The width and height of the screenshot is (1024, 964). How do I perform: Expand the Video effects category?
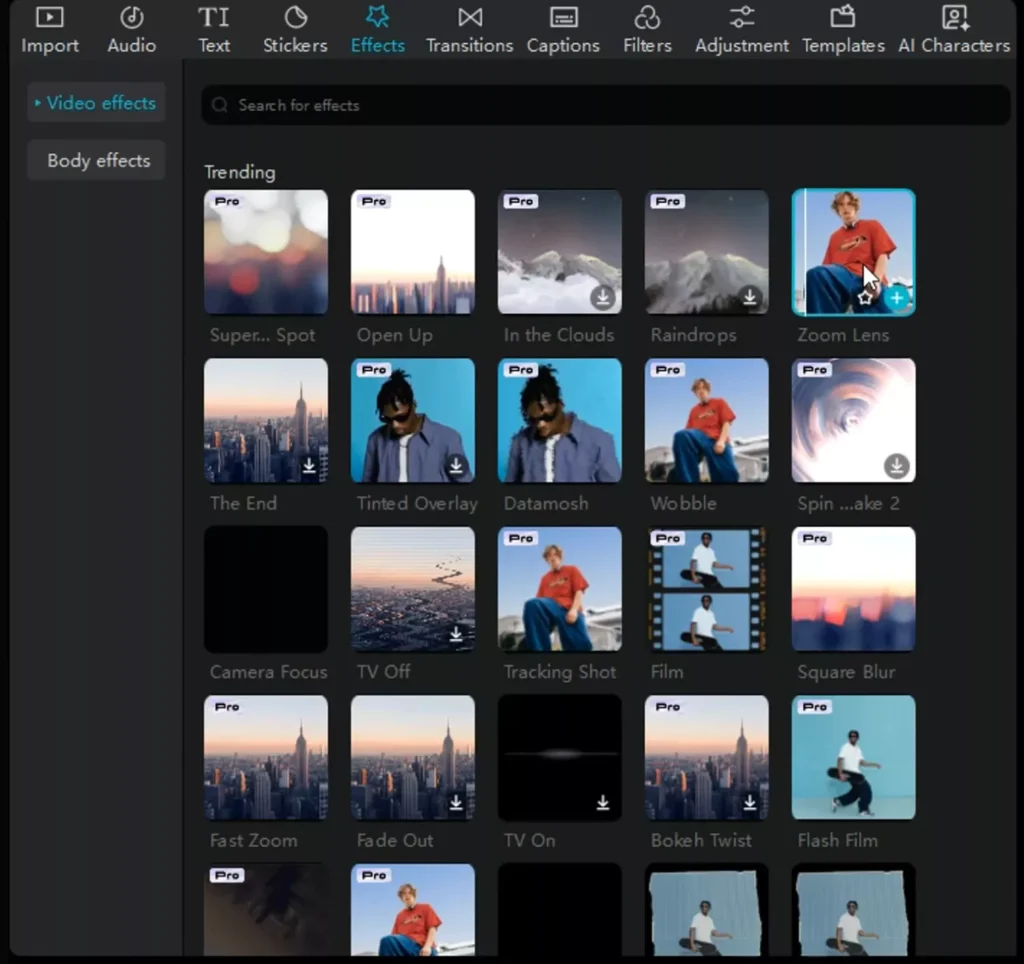pyautogui.click(x=96, y=103)
